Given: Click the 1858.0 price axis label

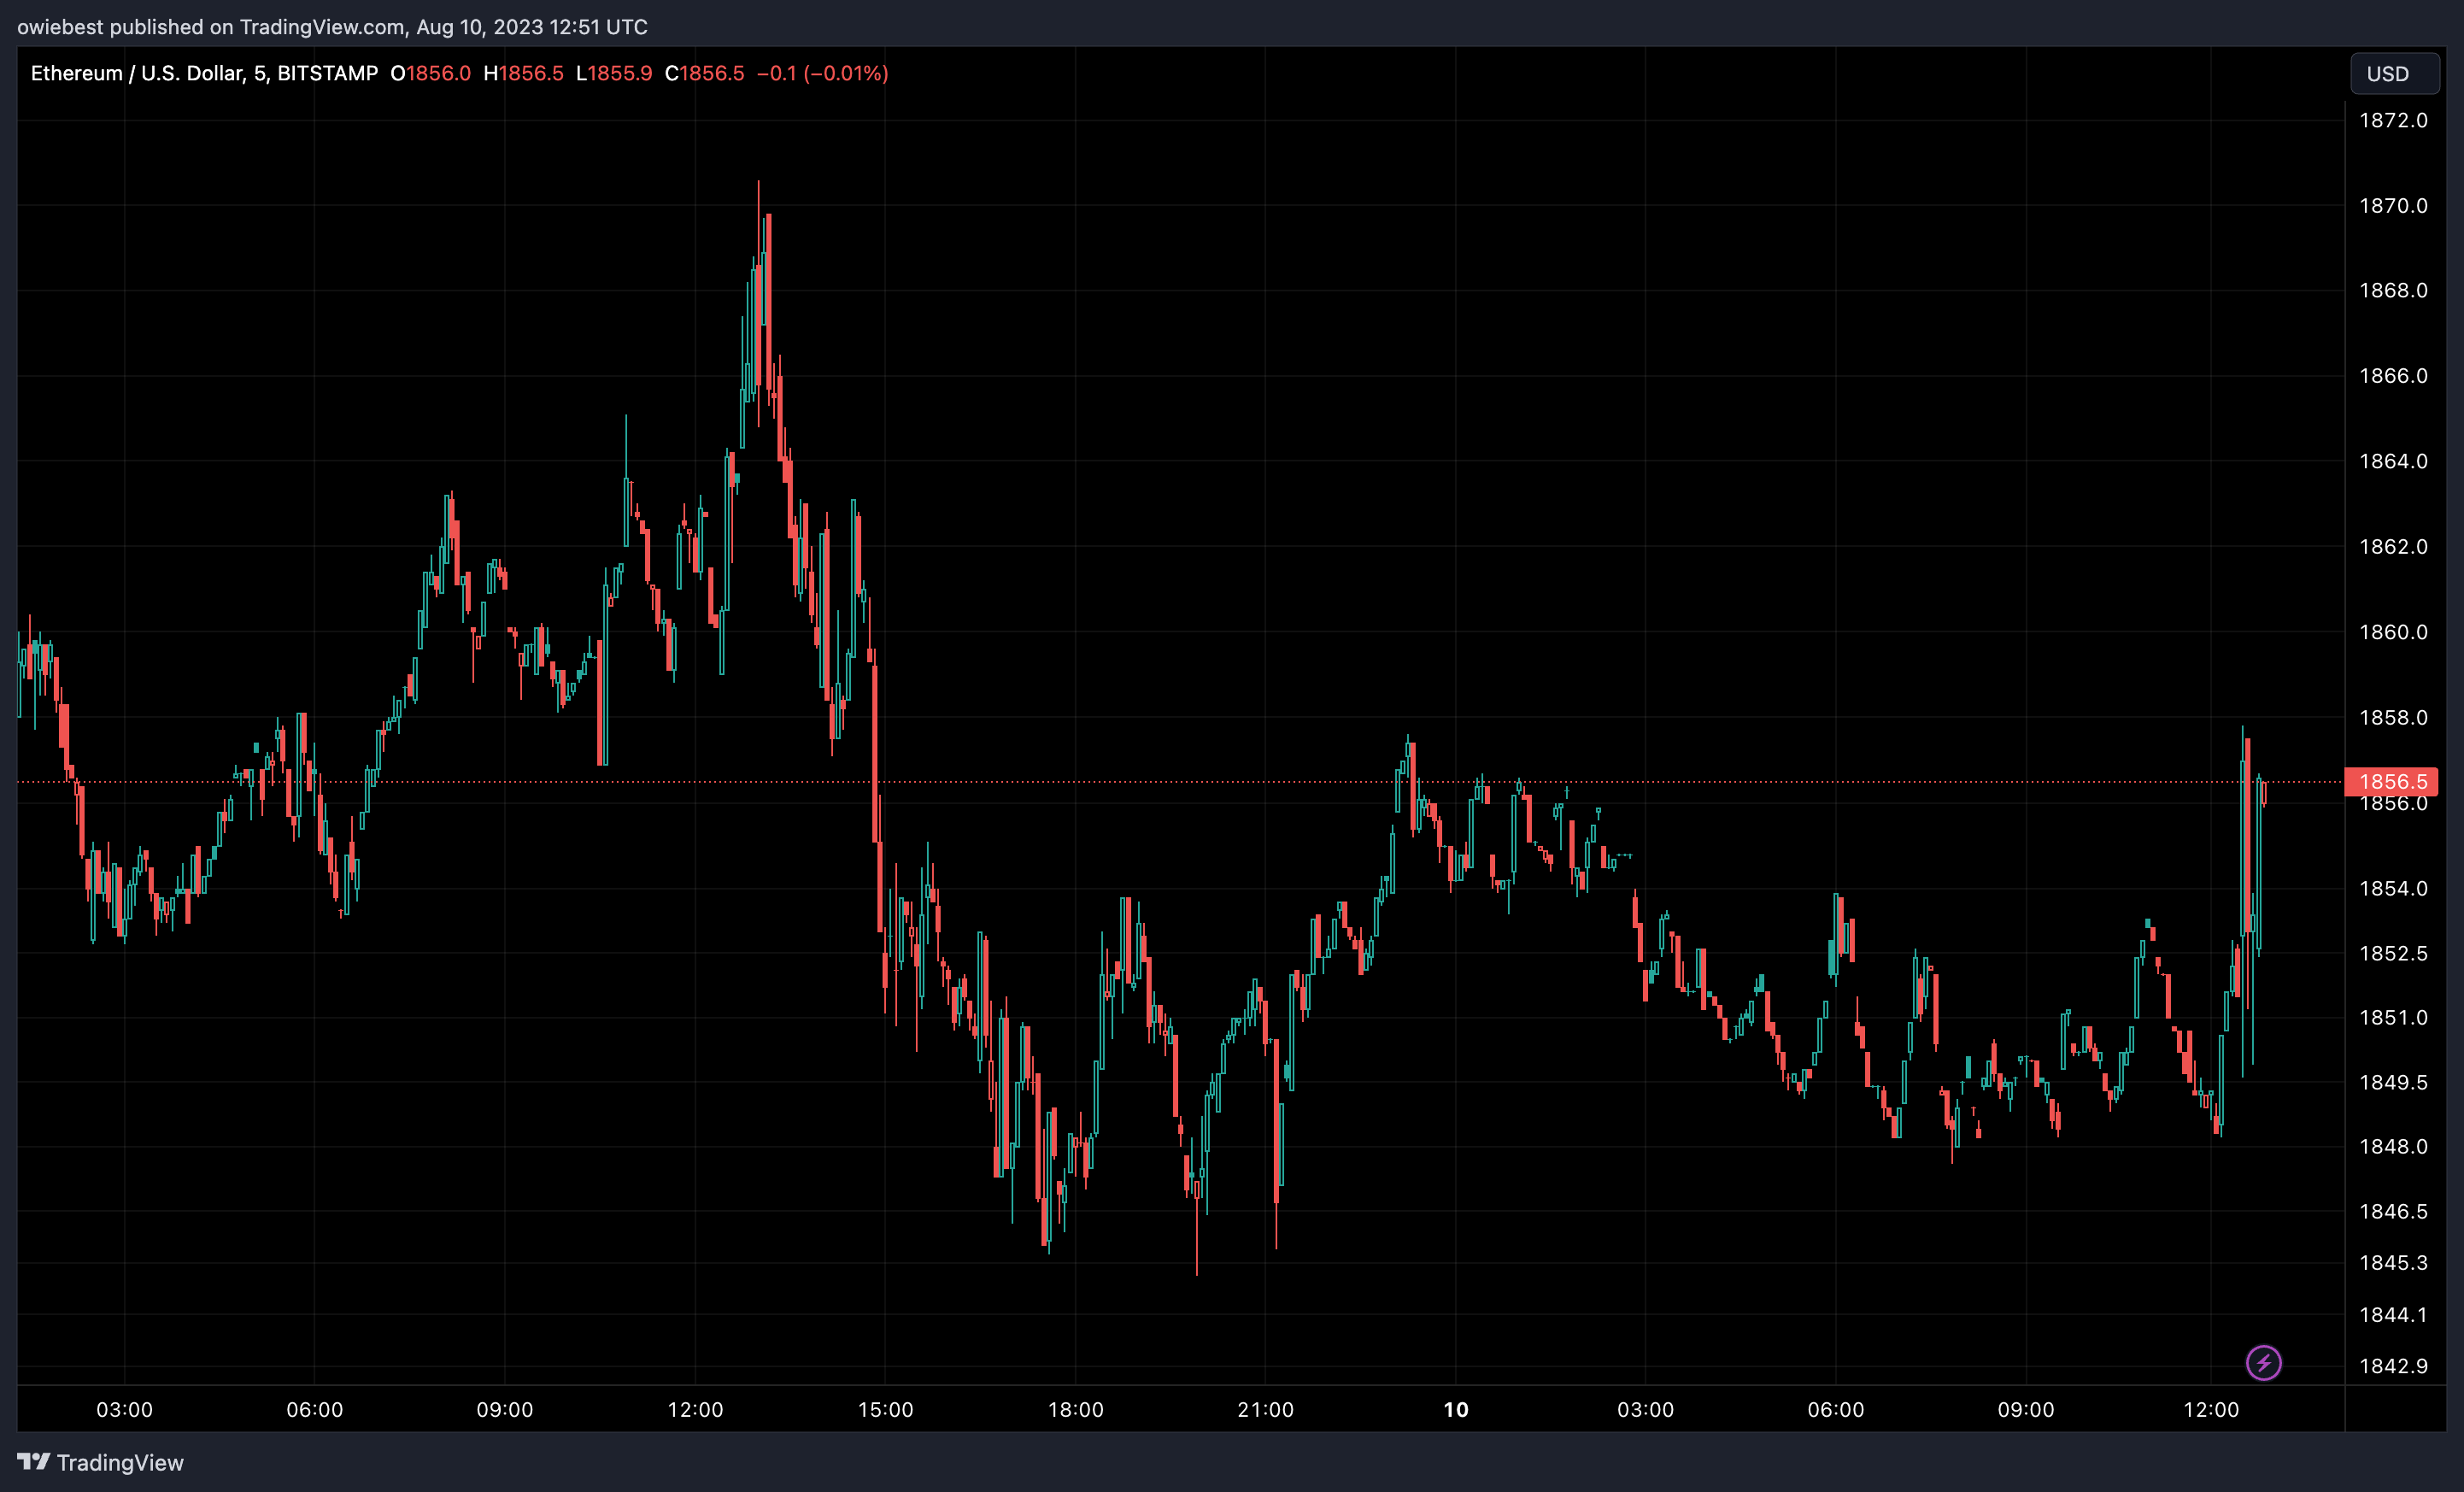Looking at the screenshot, I should tap(2393, 717).
